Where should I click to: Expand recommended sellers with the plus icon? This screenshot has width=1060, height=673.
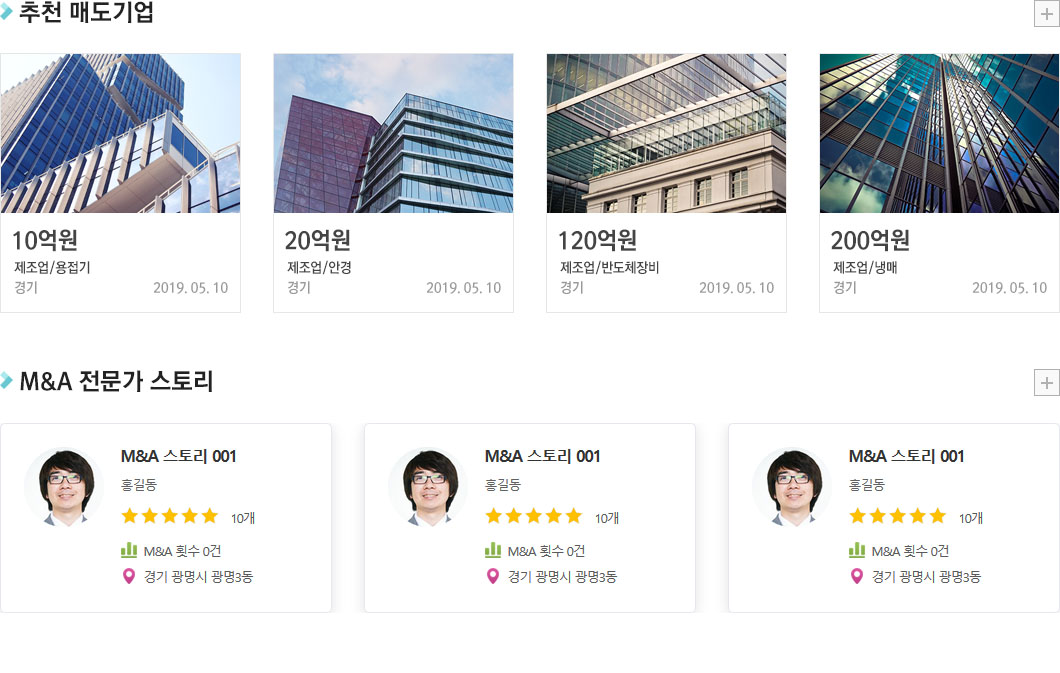pos(1046,14)
